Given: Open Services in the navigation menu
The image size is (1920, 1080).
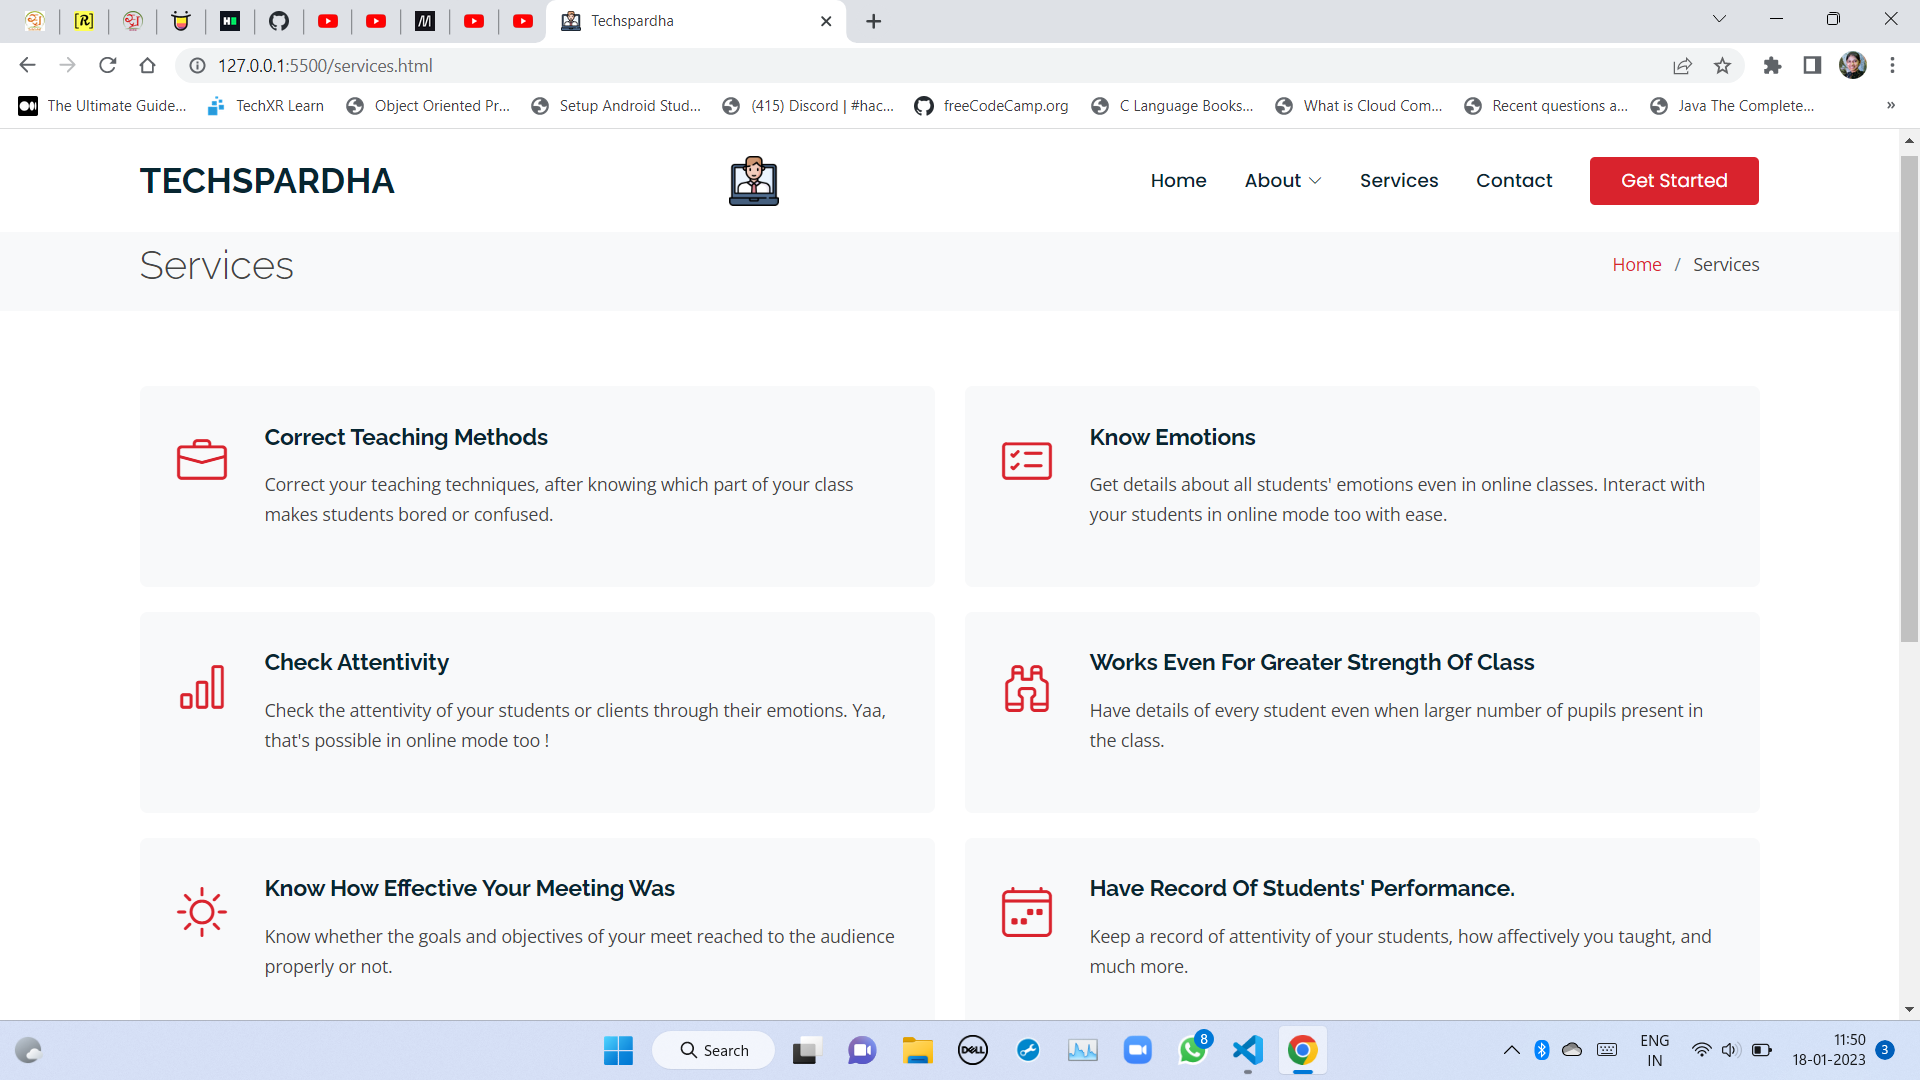Looking at the screenshot, I should (x=1398, y=181).
